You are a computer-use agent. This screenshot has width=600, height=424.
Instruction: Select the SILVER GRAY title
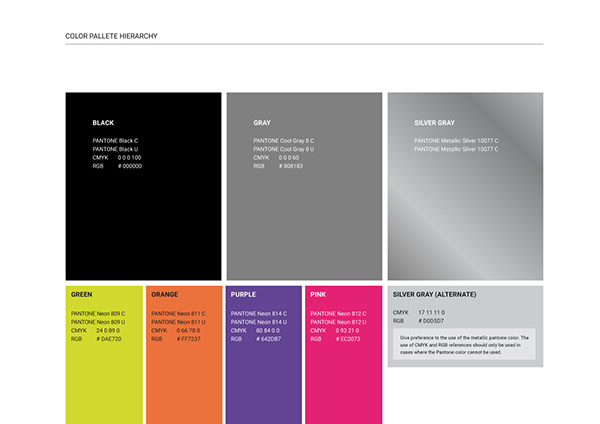tap(434, 123)
